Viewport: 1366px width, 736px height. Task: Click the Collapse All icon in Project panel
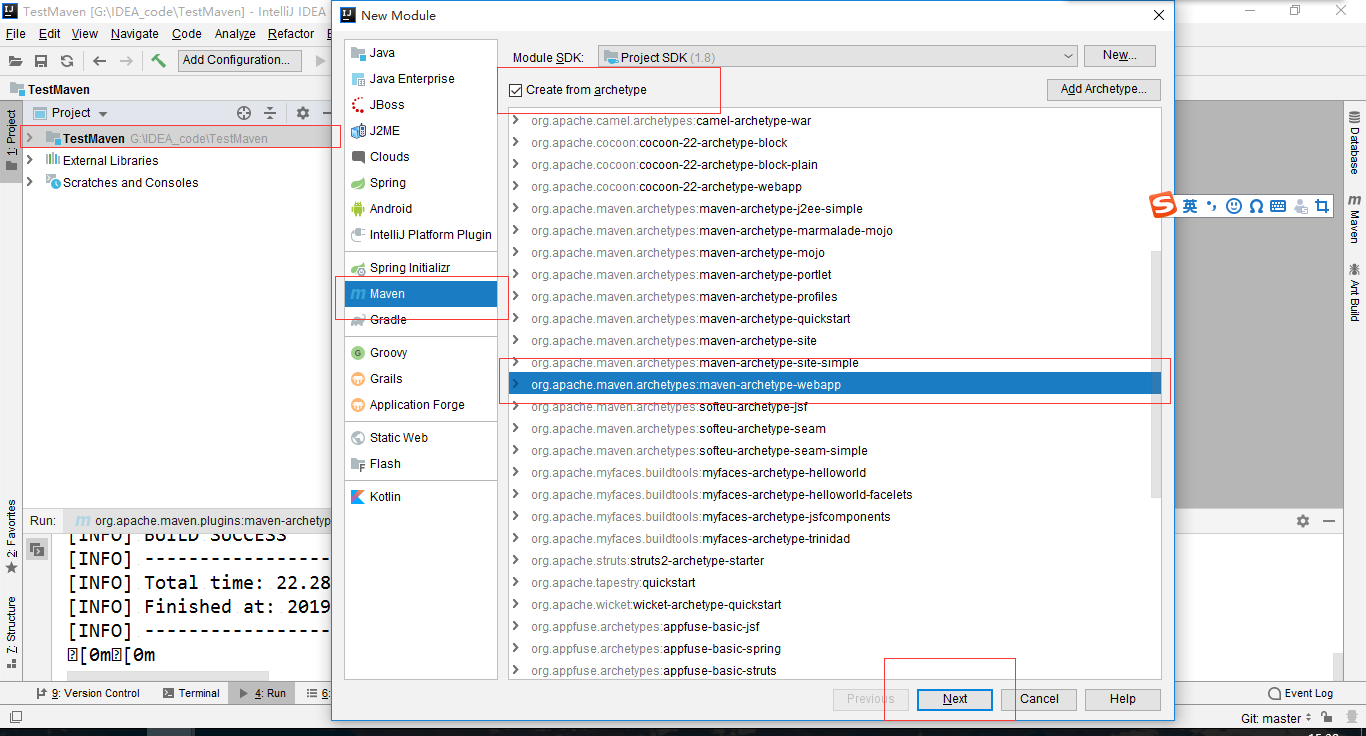coord(270,113)
